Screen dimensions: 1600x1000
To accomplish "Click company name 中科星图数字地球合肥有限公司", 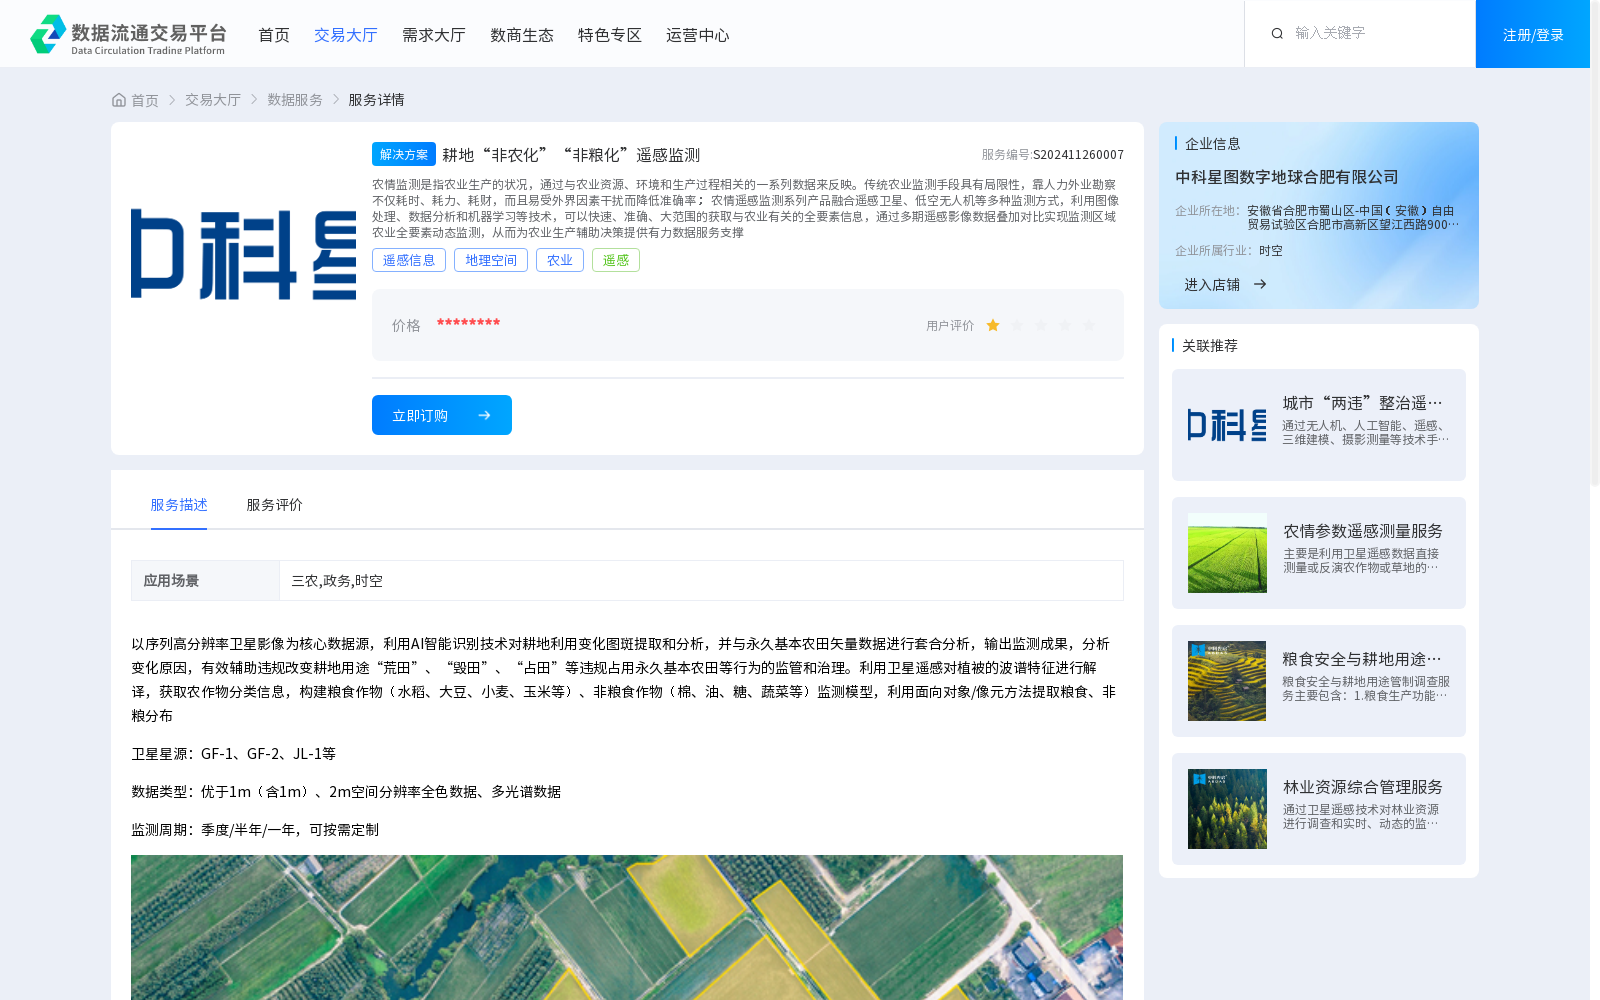I will click(x=1287, y=177).
